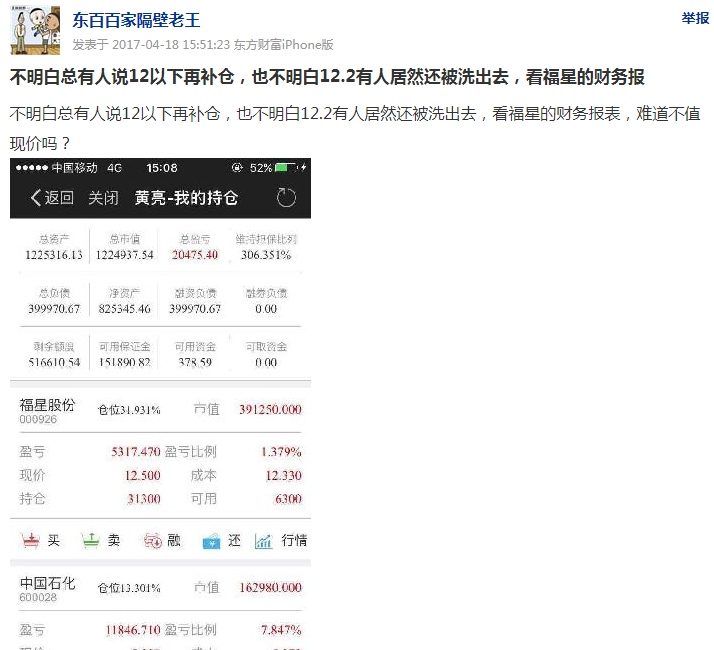Click total profit value 20475.40

[195, 255]
